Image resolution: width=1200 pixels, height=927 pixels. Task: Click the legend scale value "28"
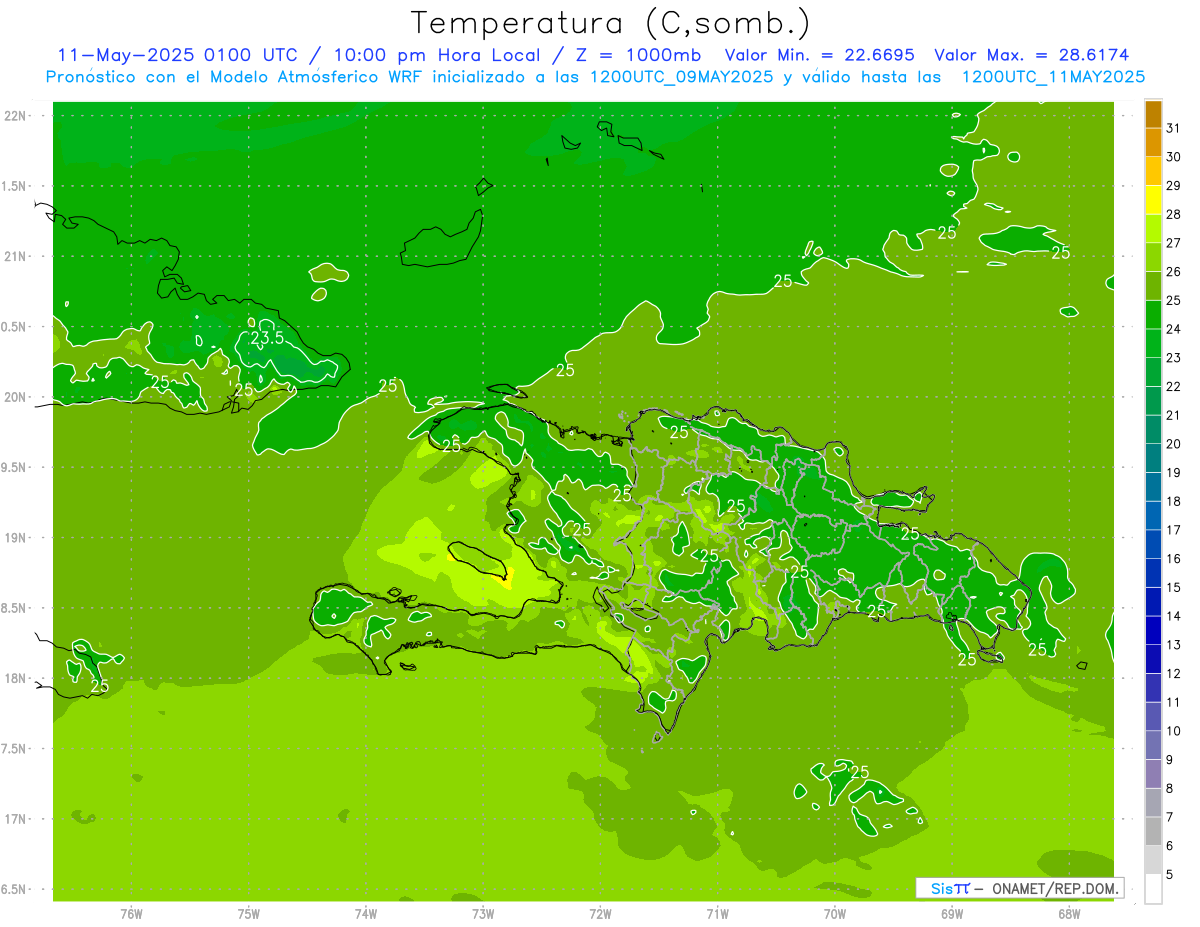(x=1174, y=214)
